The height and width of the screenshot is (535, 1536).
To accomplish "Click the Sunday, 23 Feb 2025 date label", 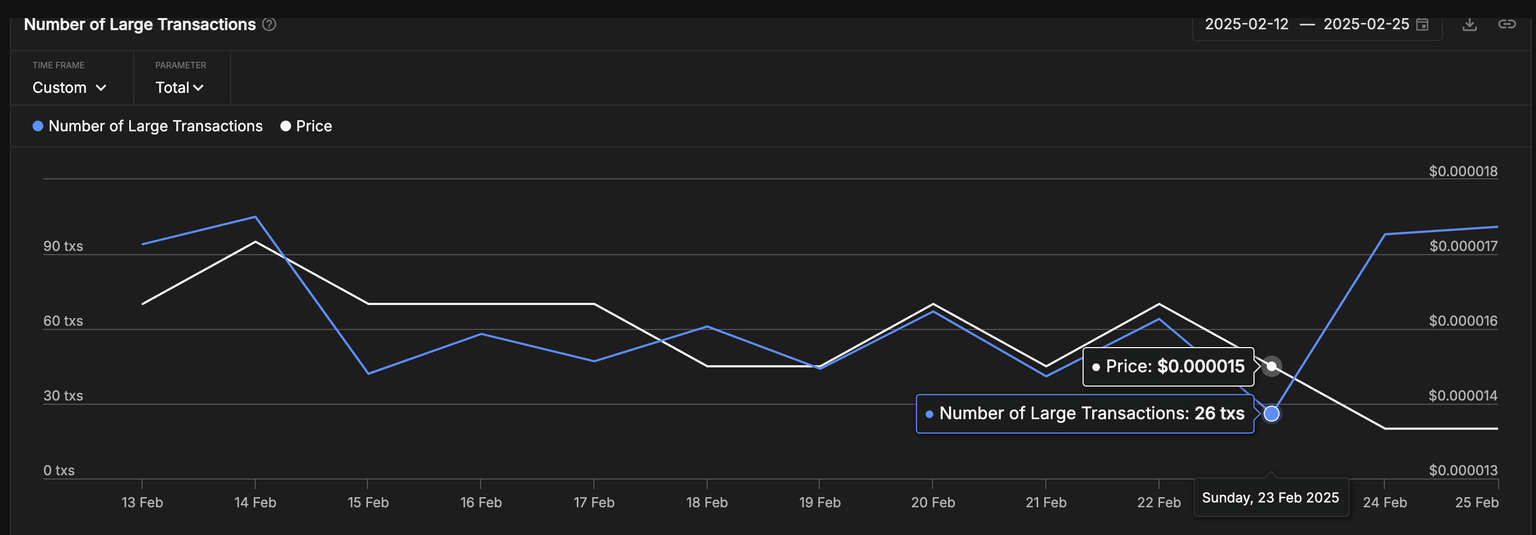I will tap(1270, 498).
